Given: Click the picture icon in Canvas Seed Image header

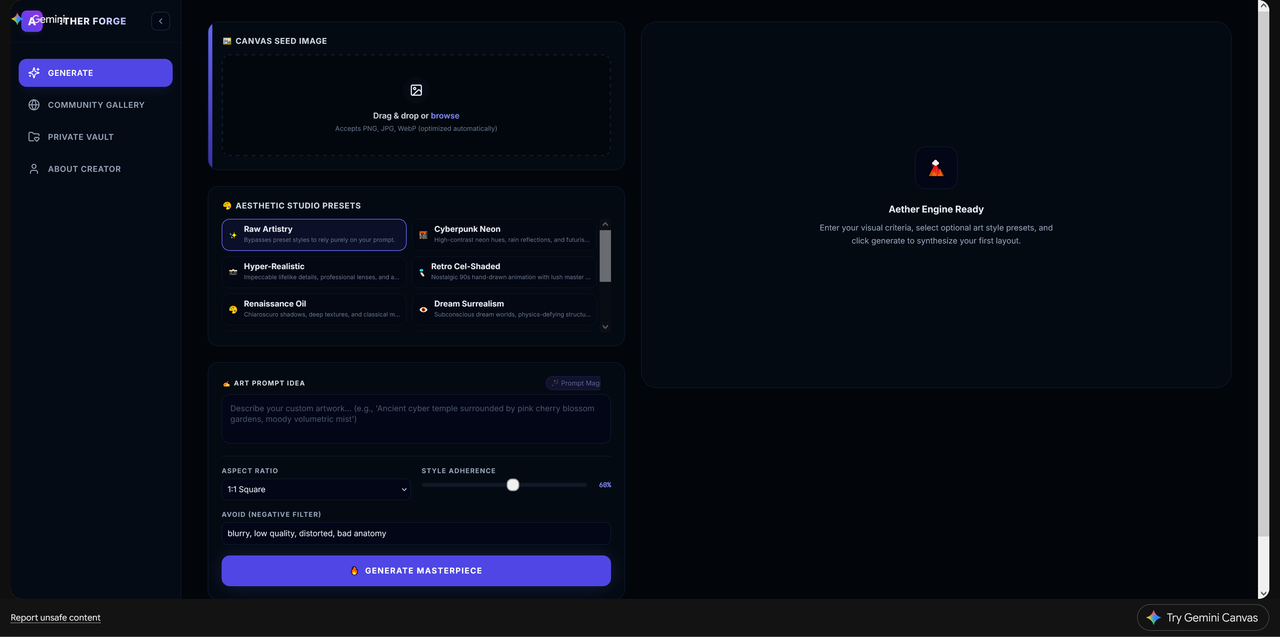Looking at the screenshot, I should point(227,42).
